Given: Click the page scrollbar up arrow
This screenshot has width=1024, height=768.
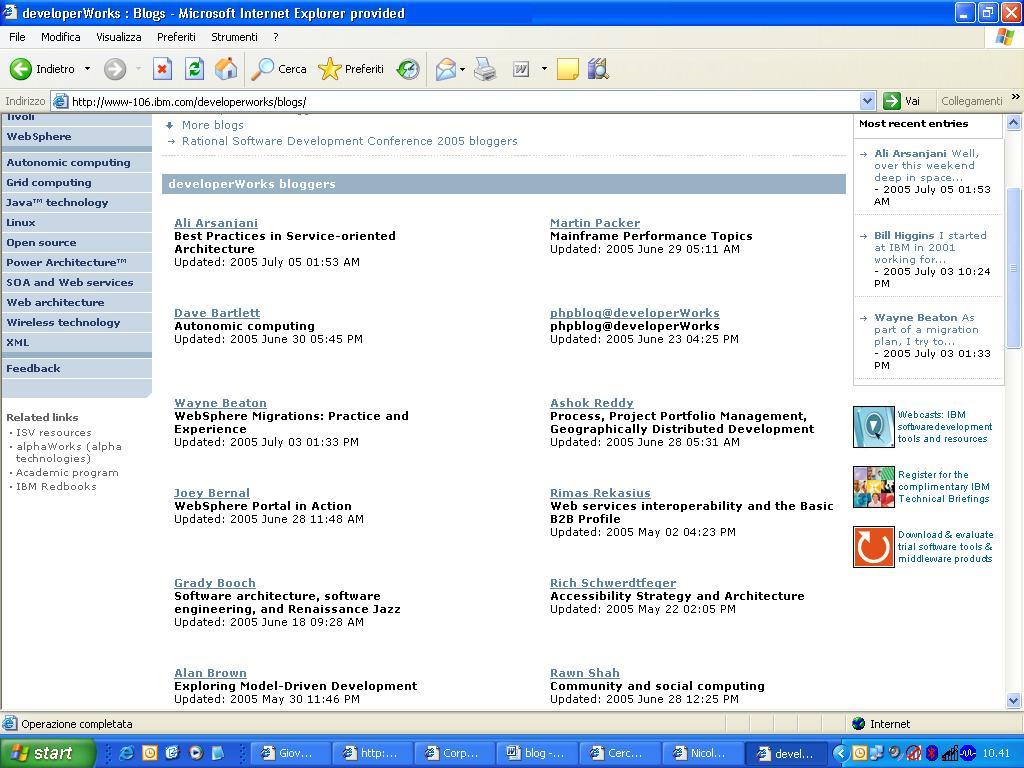Looking at the screenshot, I should (1014, 122).
